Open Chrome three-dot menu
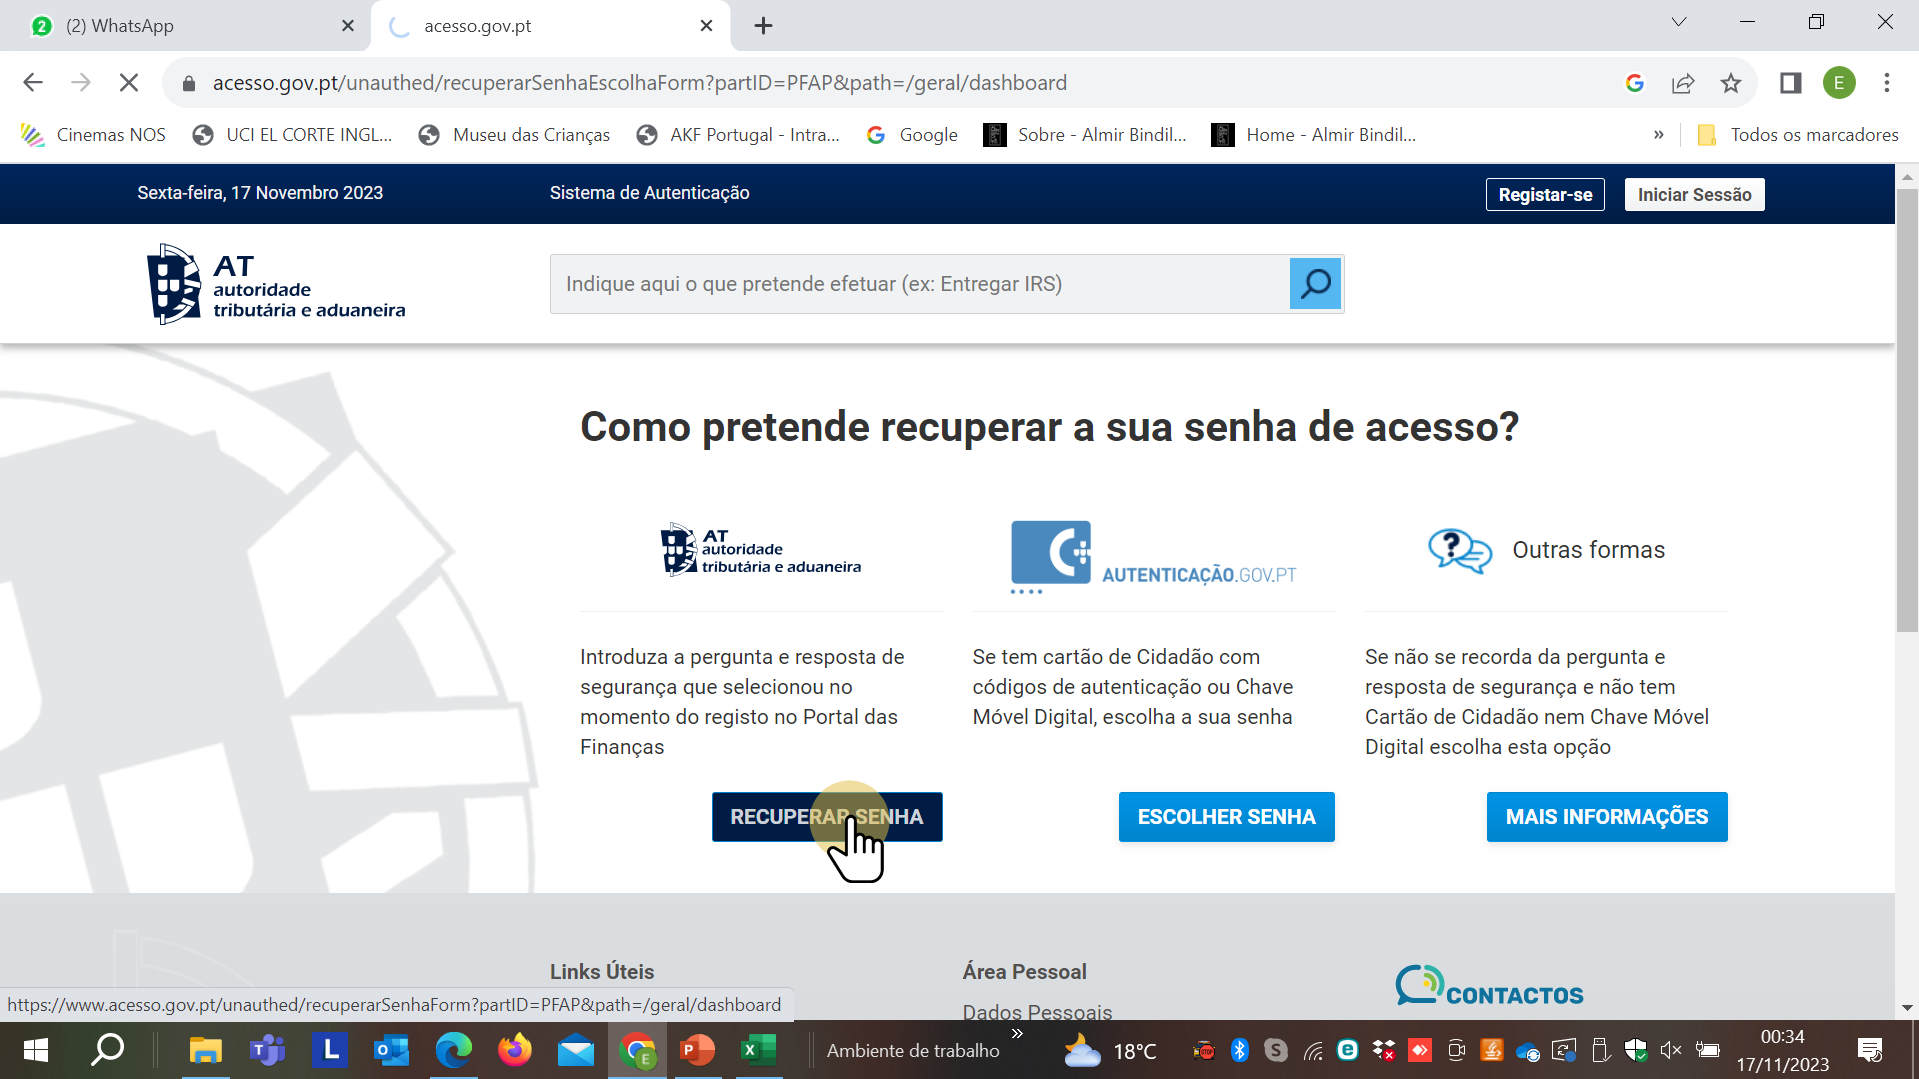Screen dimensions: 1919x1079 click(1886, 83)
